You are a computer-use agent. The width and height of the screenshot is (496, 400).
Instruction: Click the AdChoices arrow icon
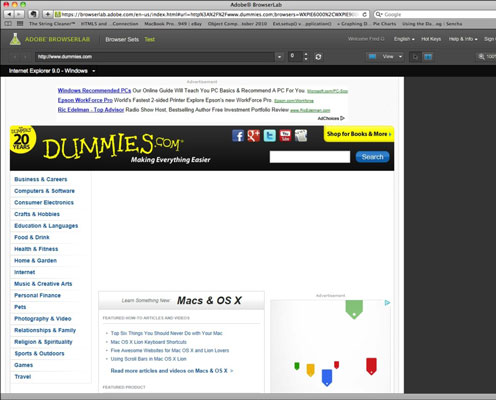pyautogui.click(x=342, y=118)
